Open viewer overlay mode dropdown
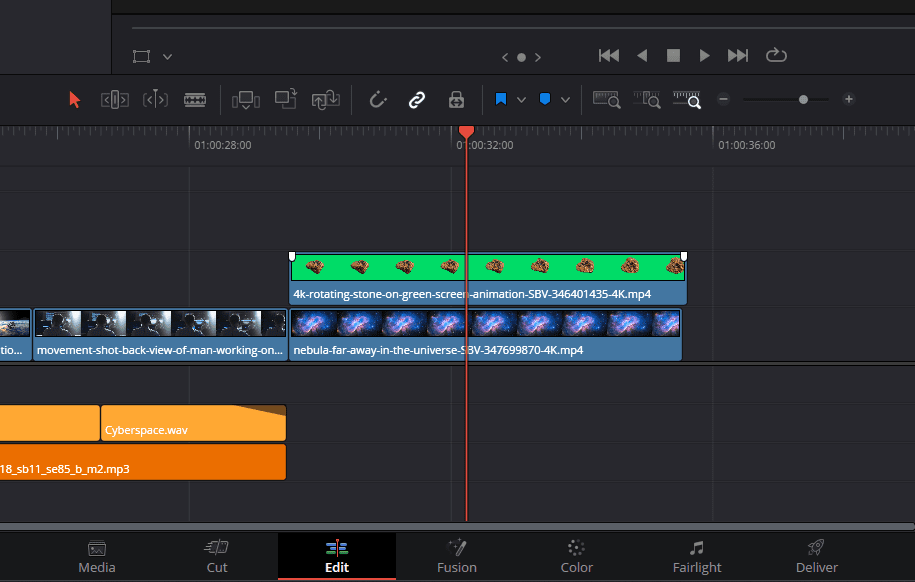The image size is (915, 582). point(167,57)
